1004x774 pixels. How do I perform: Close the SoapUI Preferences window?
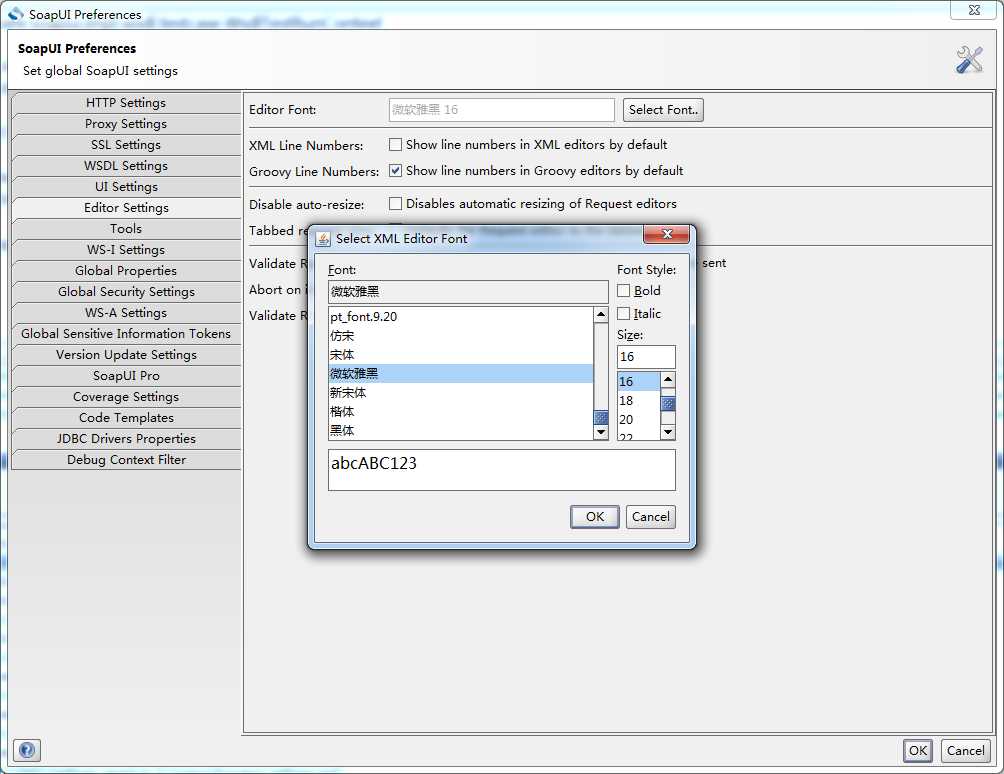pos(973,10)
